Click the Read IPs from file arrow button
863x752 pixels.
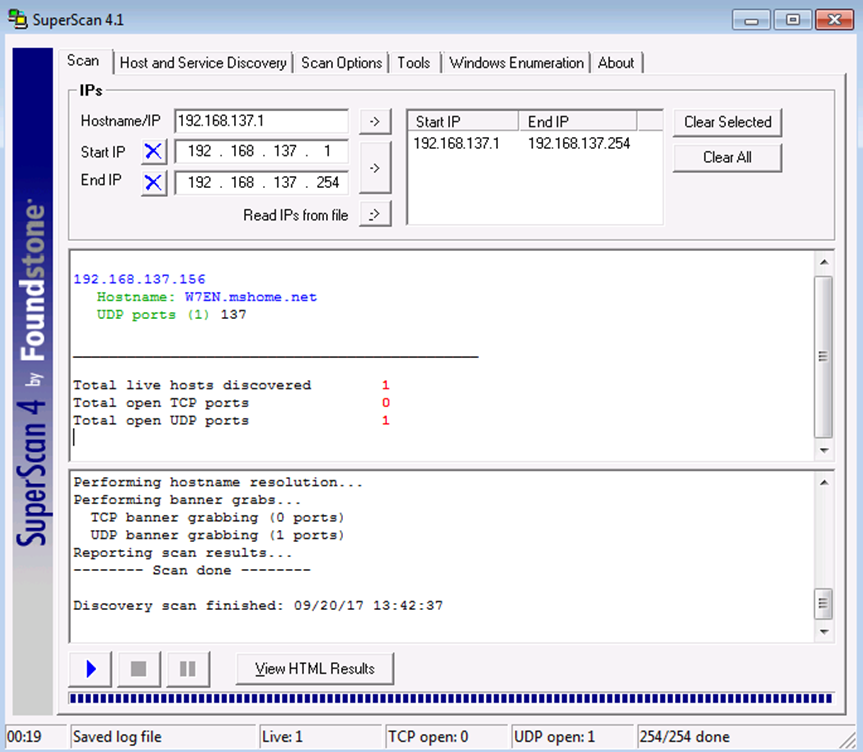[375, 214]
